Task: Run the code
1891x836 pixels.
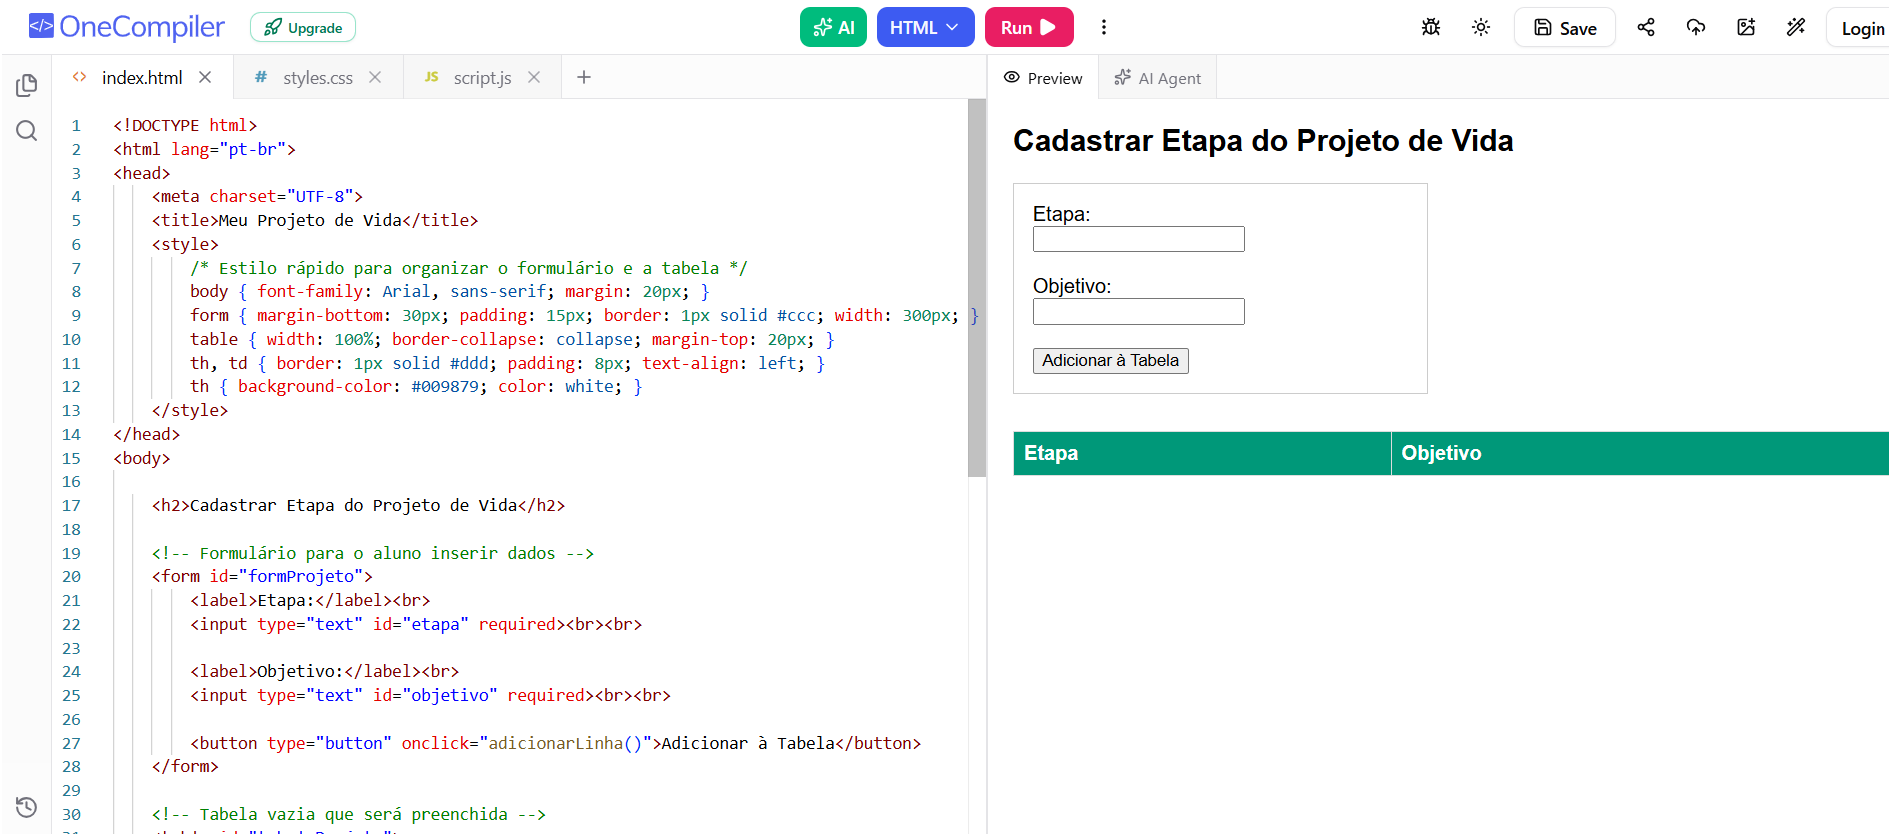Action: click(1029, 27)
